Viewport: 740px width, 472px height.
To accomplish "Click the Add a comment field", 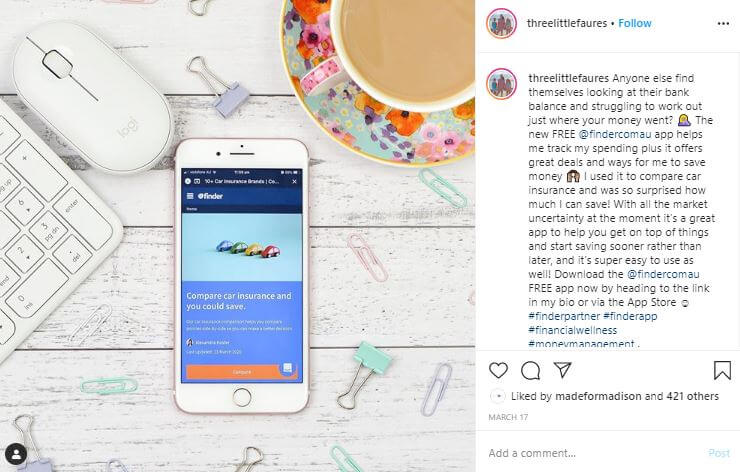I will [595, 453].
